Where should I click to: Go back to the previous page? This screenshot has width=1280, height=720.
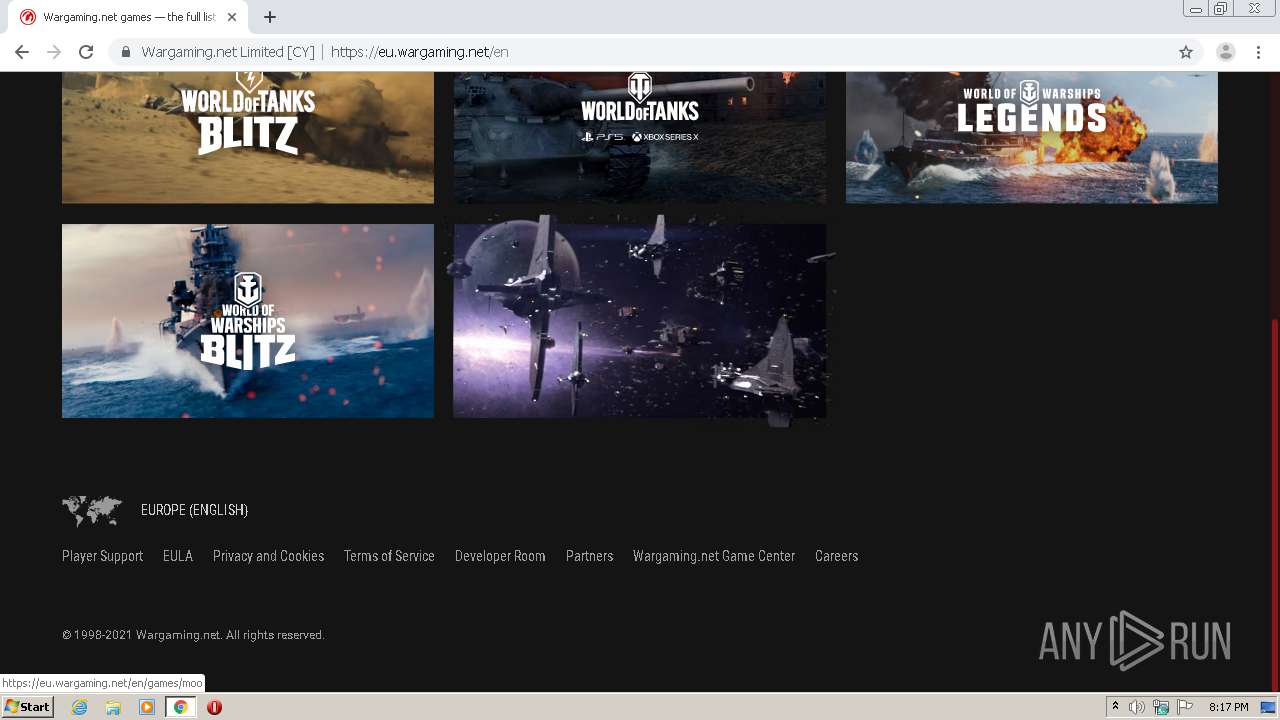(22, 52)
